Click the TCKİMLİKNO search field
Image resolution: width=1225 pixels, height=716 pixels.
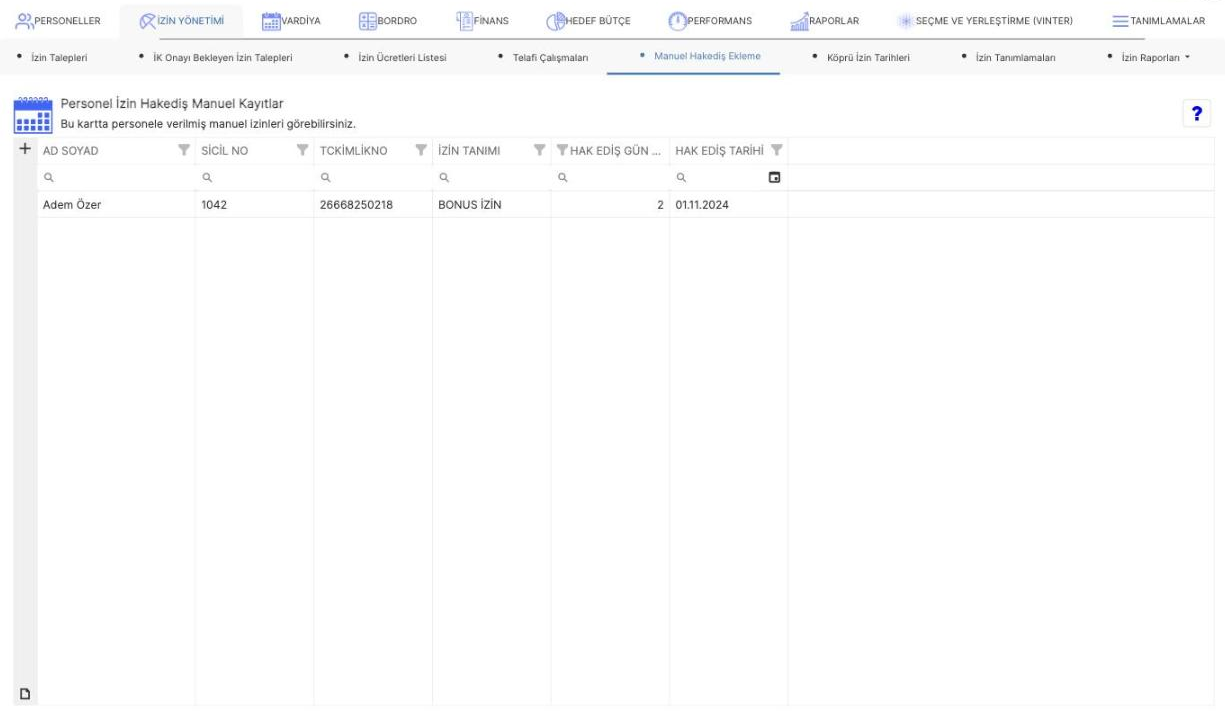click(373, 178)
